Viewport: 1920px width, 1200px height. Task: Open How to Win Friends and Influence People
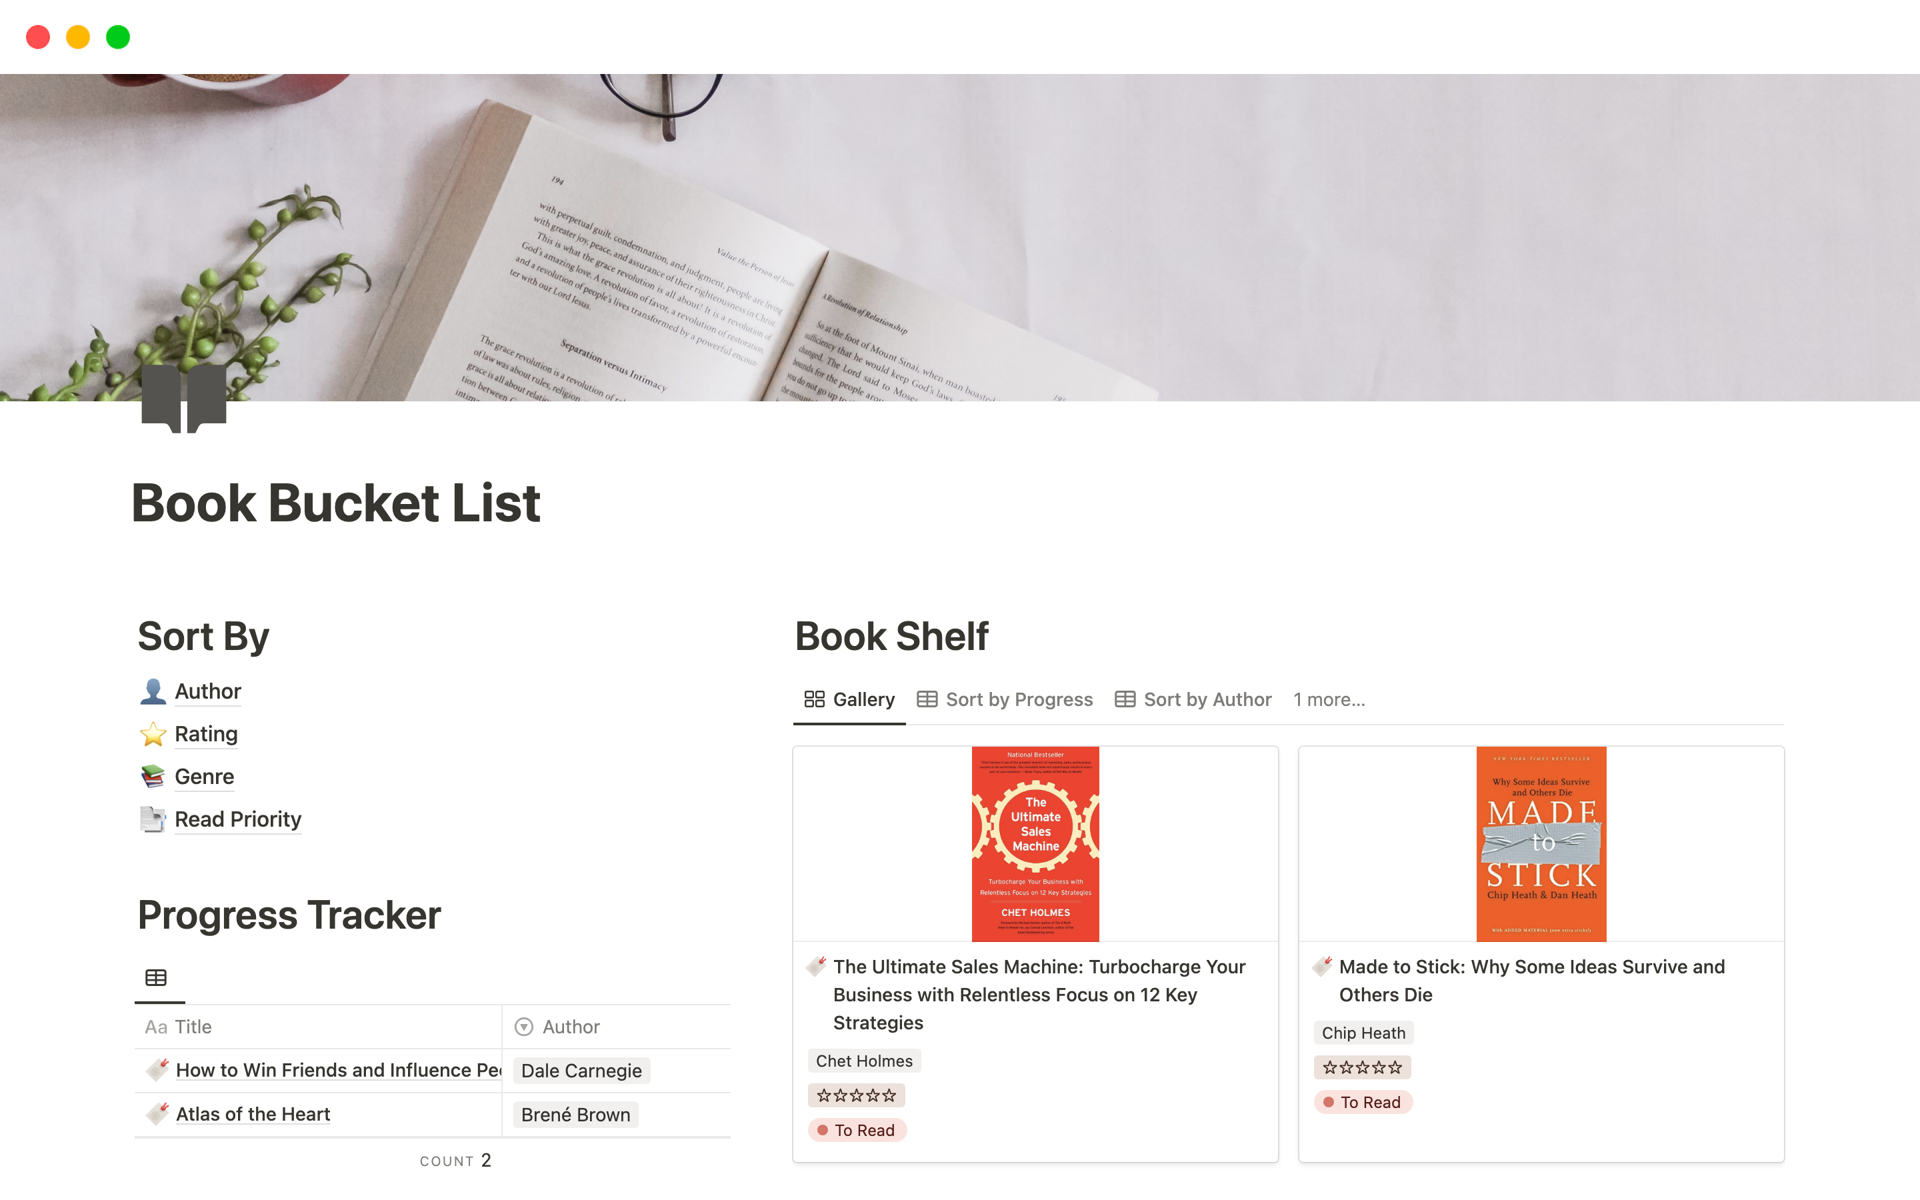(x=337, y=1069)
